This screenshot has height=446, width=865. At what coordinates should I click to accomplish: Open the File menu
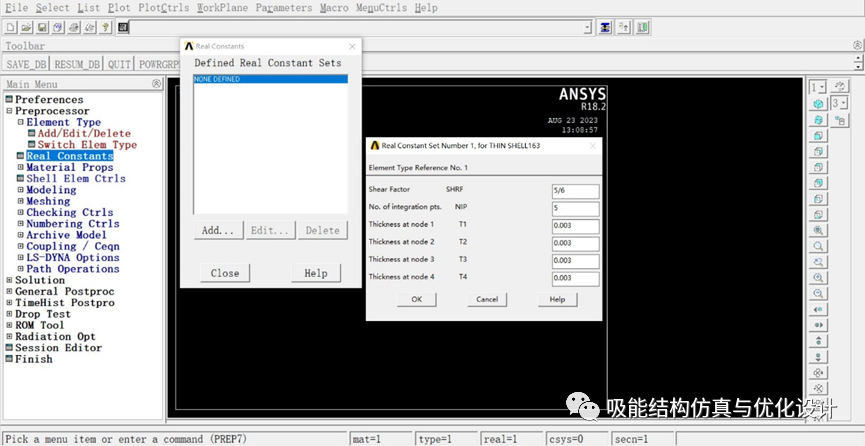point(17,8)
